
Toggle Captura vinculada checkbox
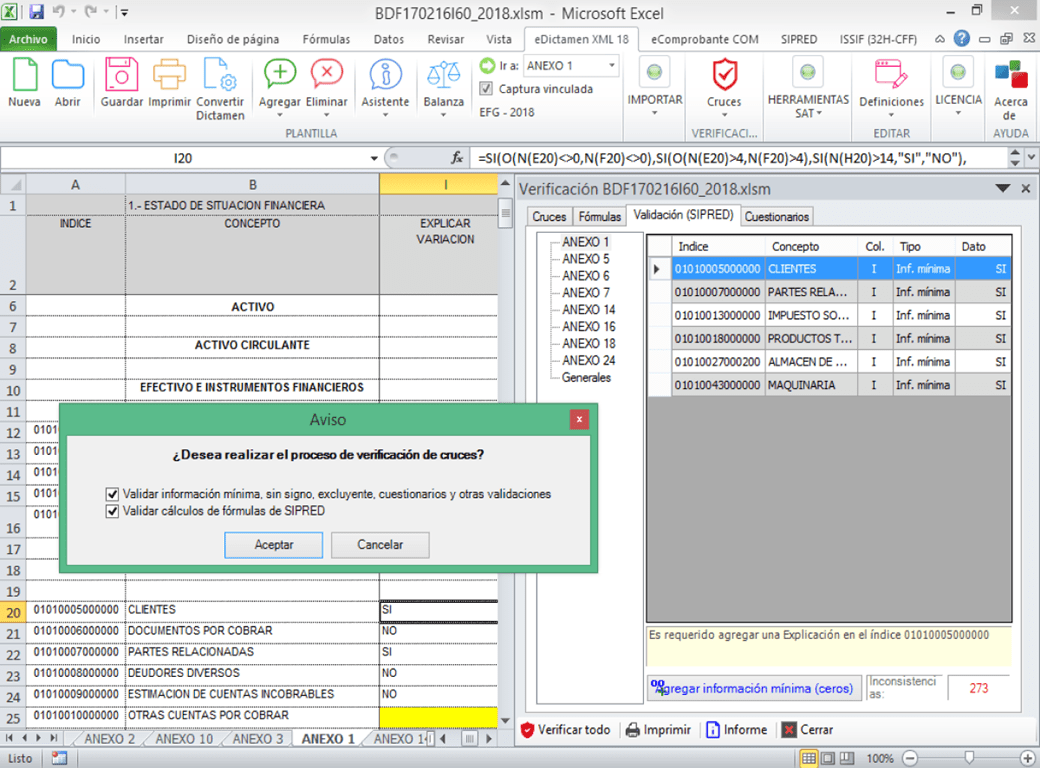click(x=486, y=89)
